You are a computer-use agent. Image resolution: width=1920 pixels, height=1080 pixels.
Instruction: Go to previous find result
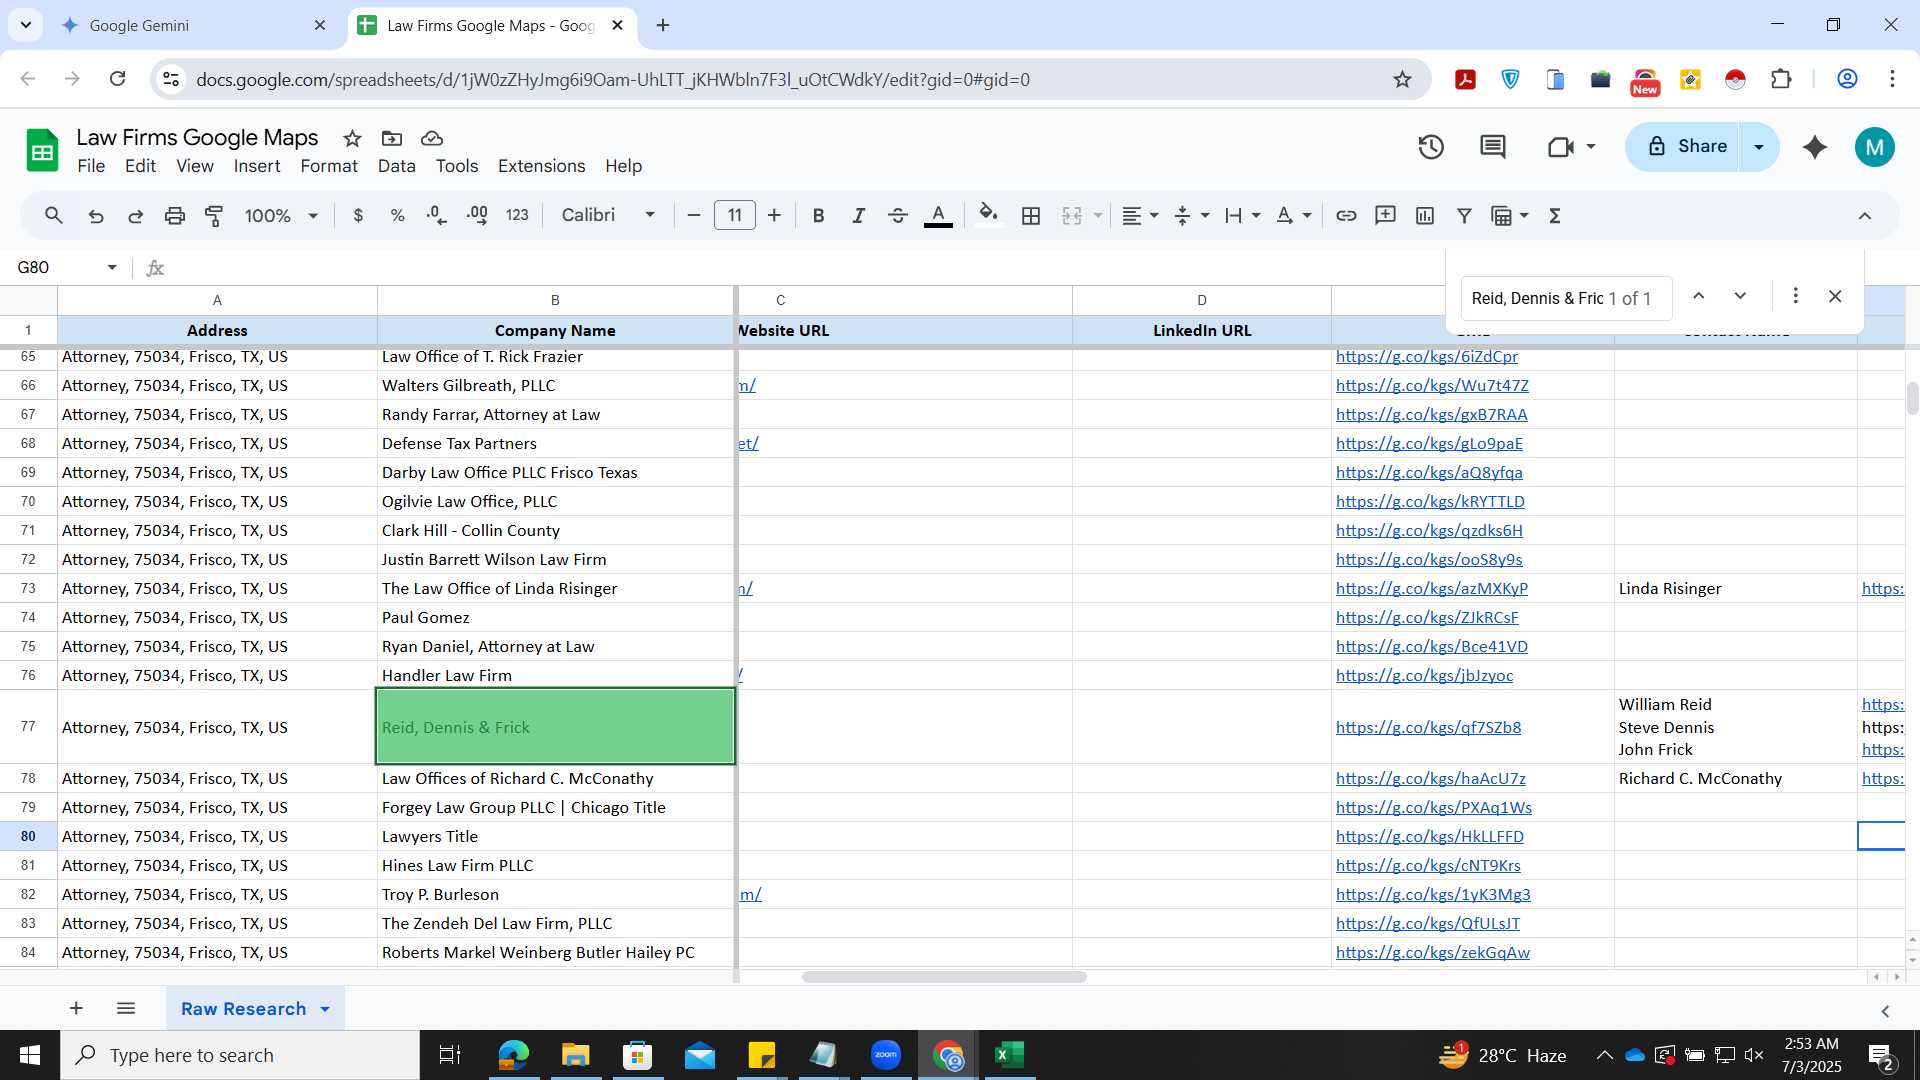(x=1698, y=296)
